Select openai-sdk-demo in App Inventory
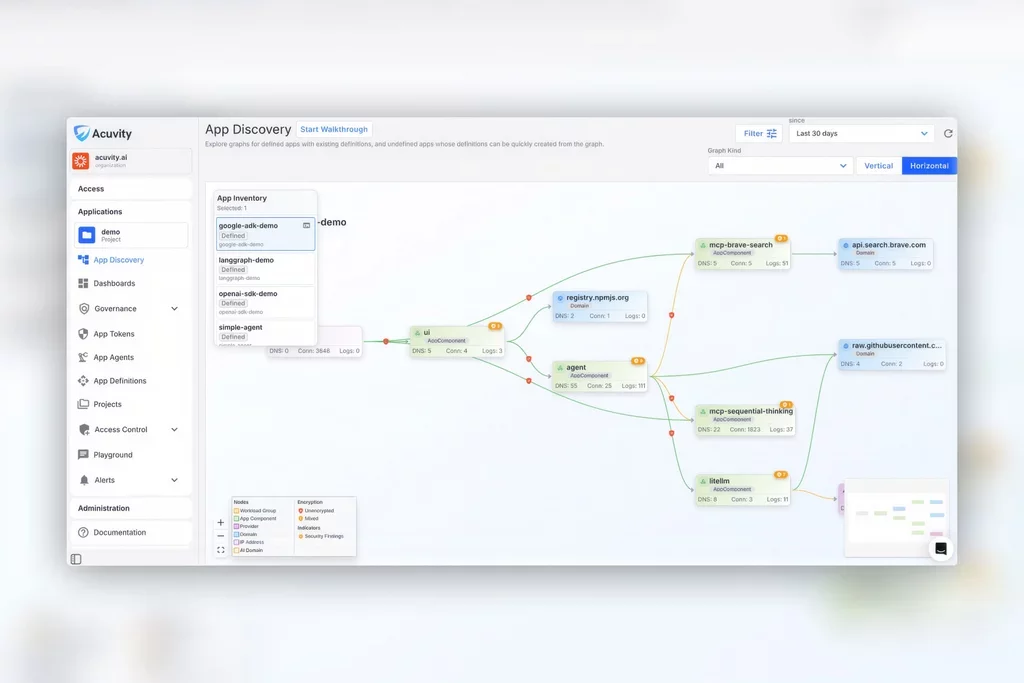 265,302
